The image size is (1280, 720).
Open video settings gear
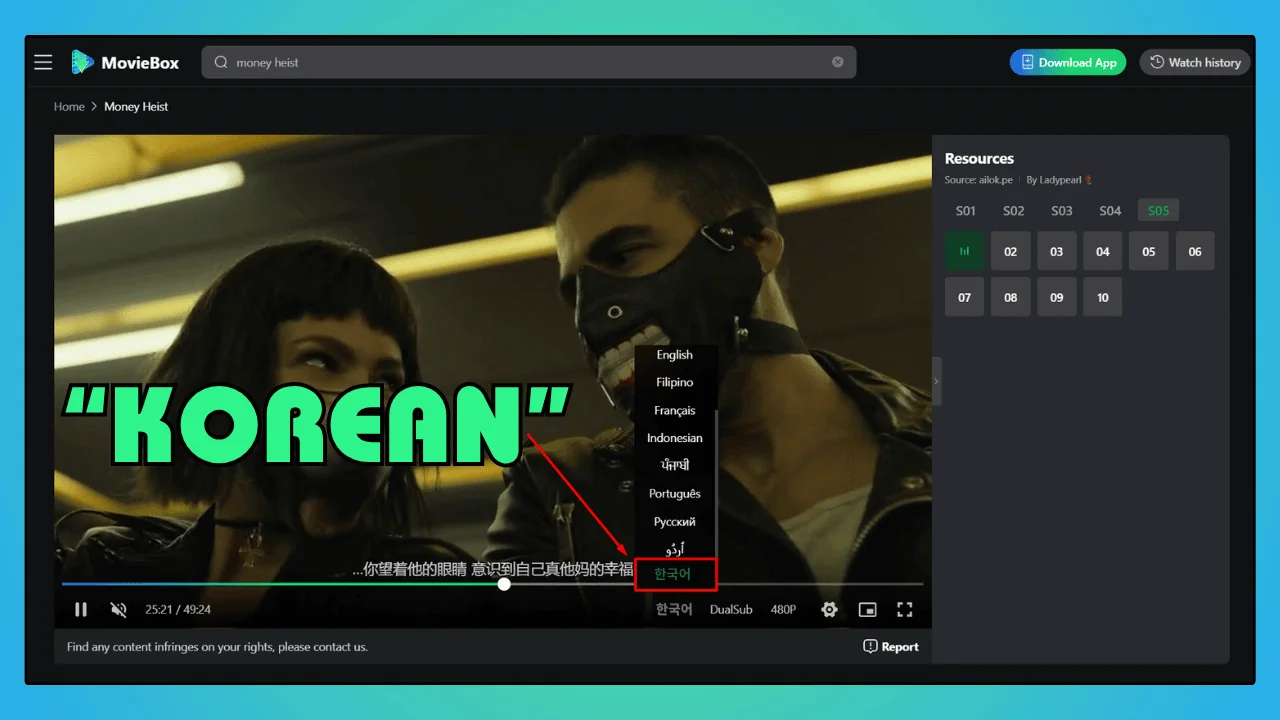point(829,609)
